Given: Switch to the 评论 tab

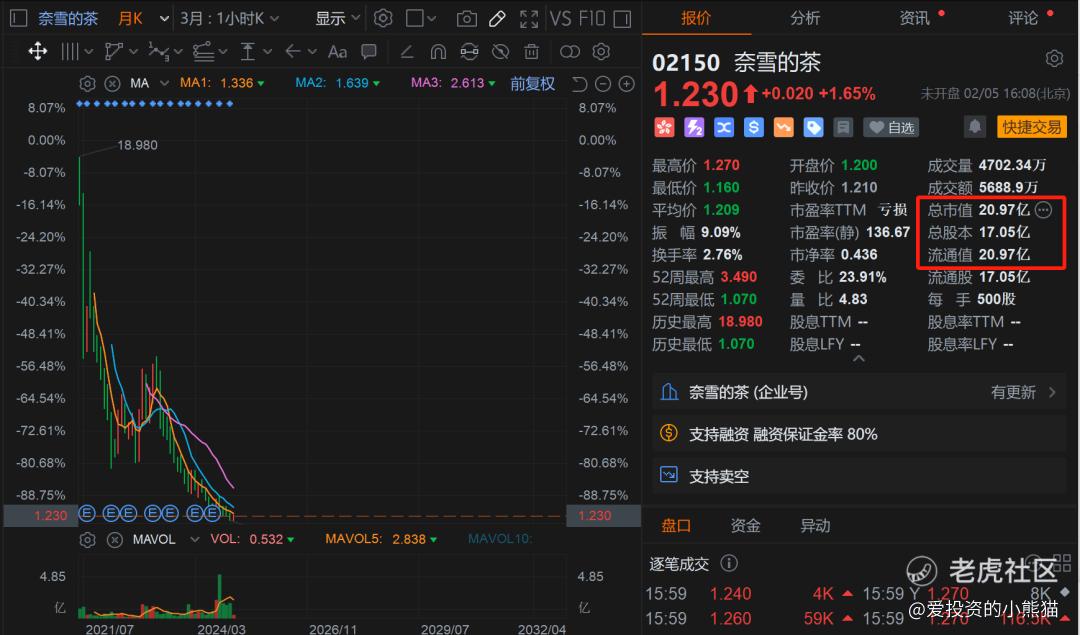Looking at the screenshot, I should [1023, 19].
